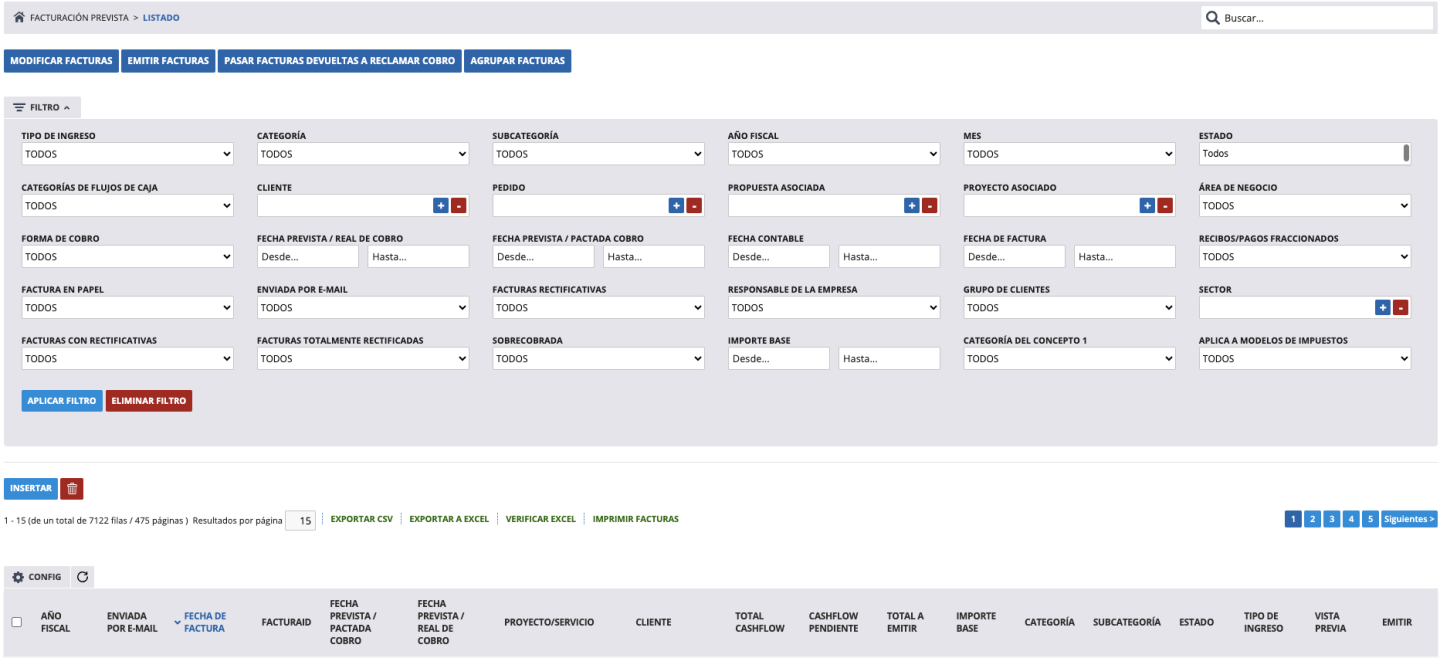Collapse the Filtro panel
The width and height of the screenshot is (1440, 658).
click(42, 107)
